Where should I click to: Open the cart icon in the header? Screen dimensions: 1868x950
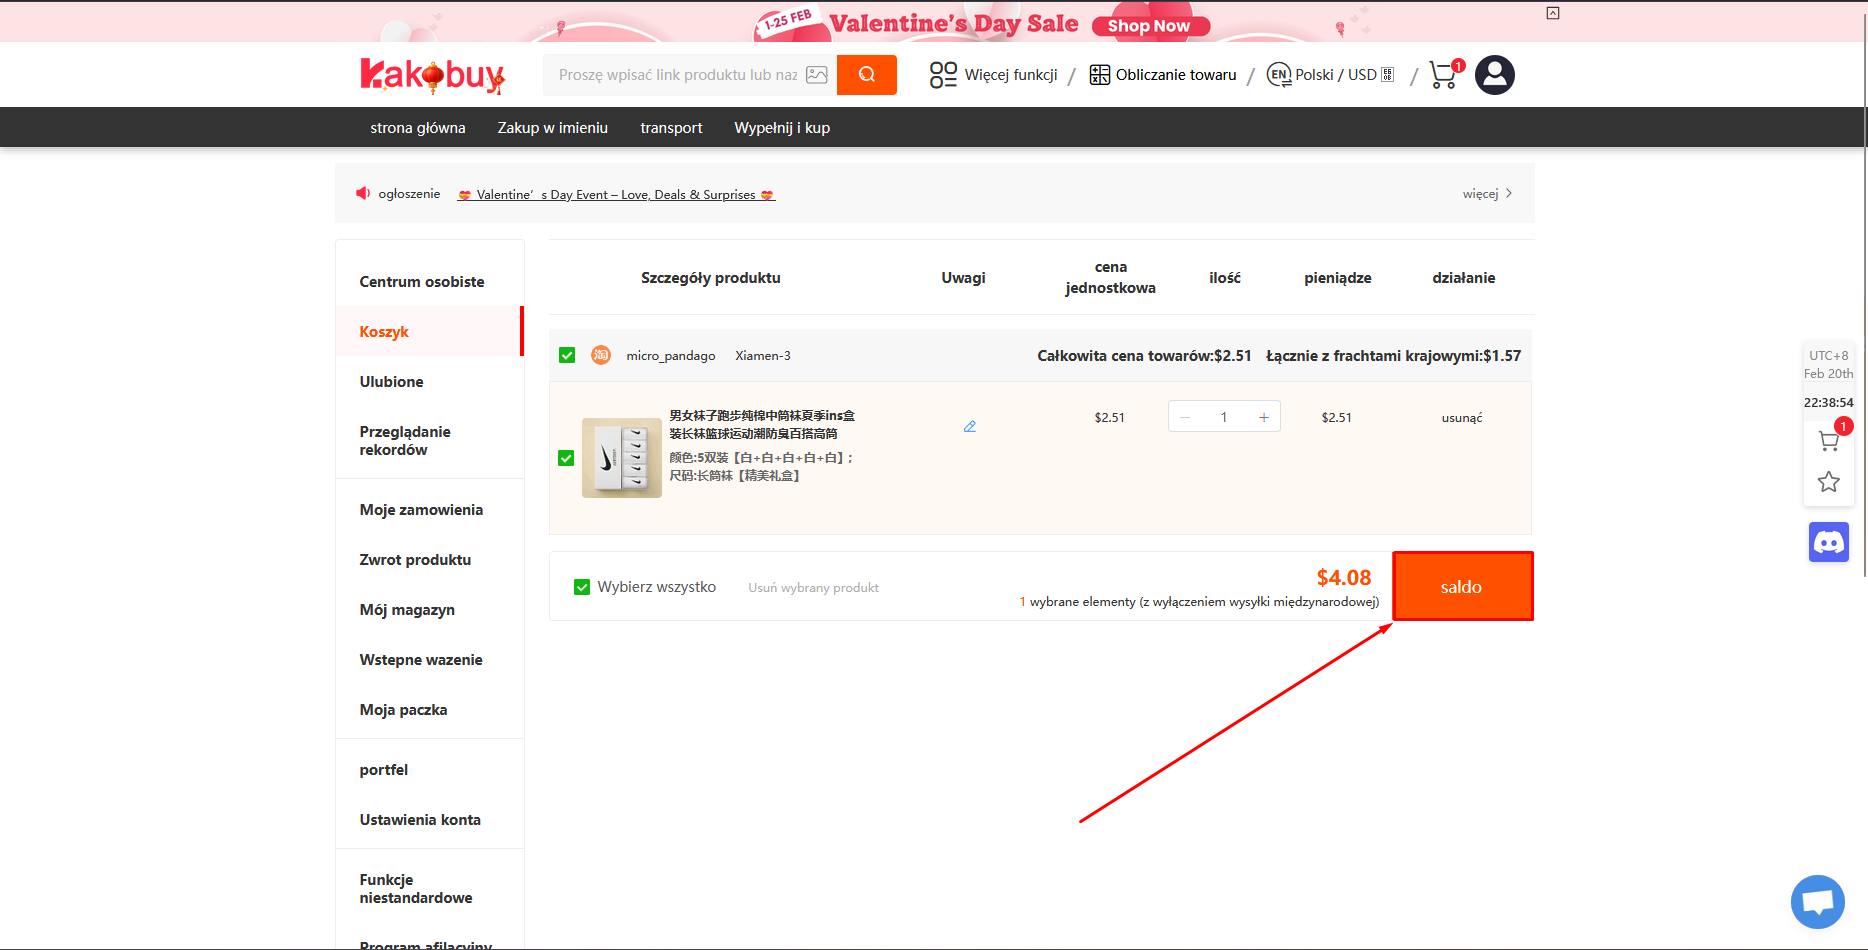pyautogui.click(x=1443, y=74)
